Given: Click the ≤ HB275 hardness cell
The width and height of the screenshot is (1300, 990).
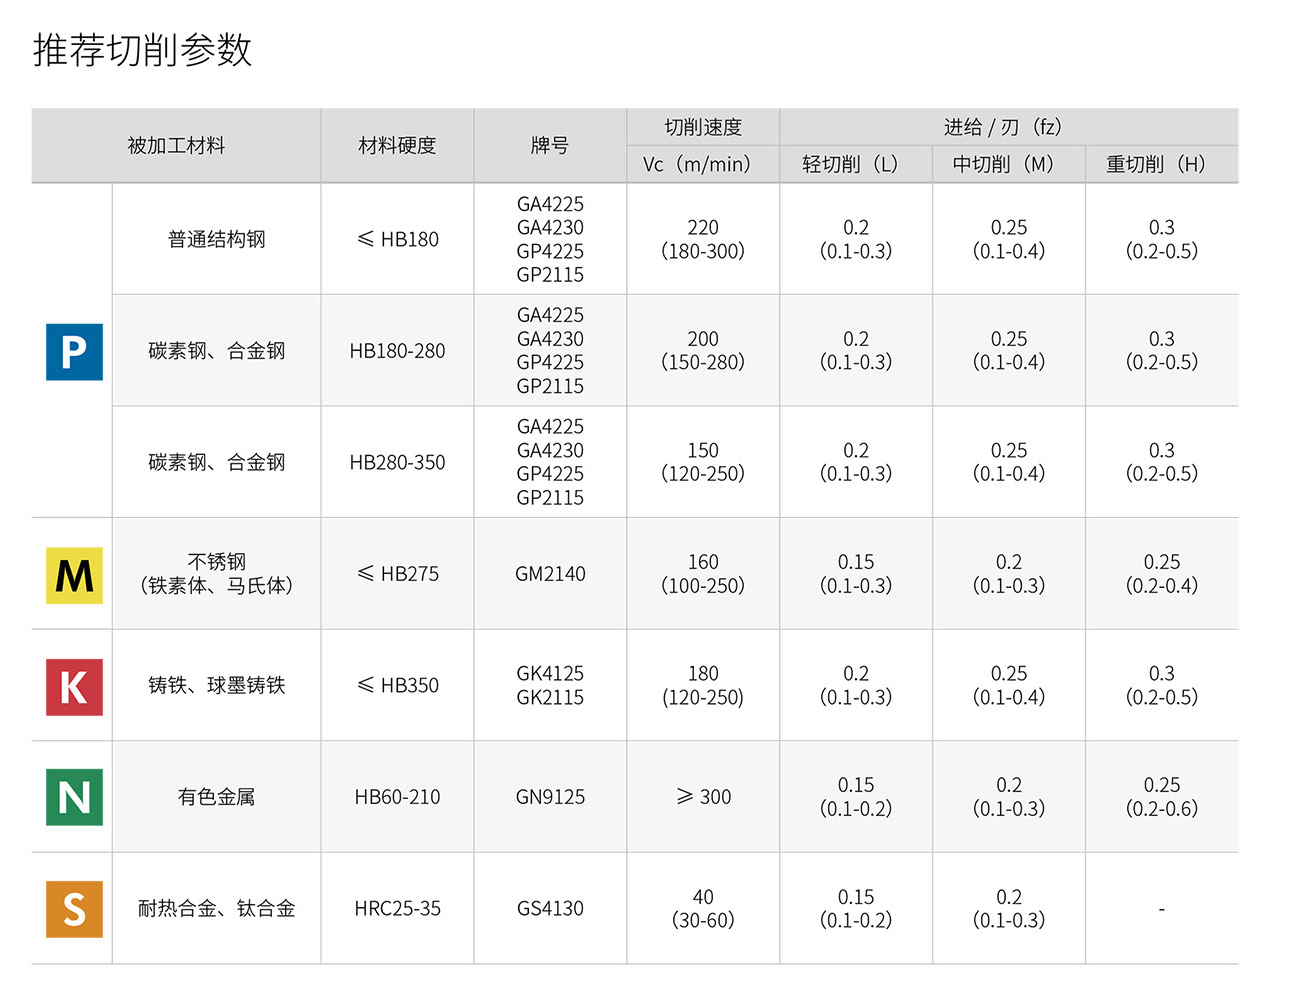Looking at the screenshot, I should [397, 574].
